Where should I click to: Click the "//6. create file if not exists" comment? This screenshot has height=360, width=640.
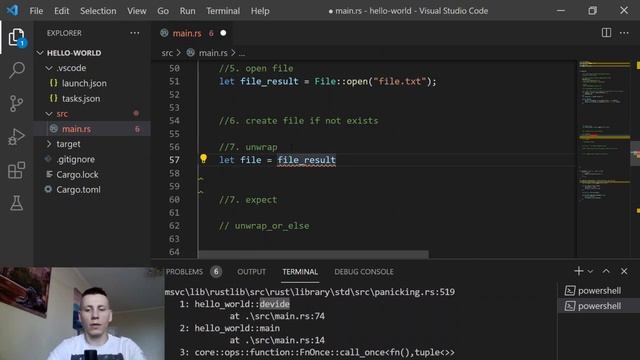tap(299, 121)
